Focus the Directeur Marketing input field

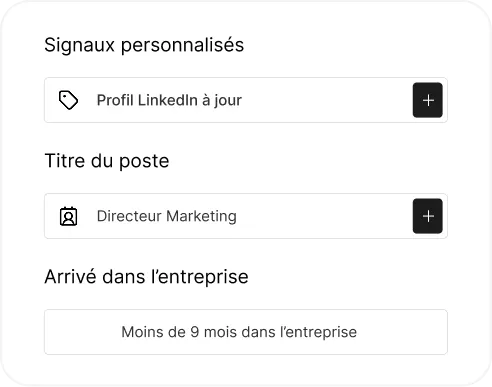click(x=246, y=216)
